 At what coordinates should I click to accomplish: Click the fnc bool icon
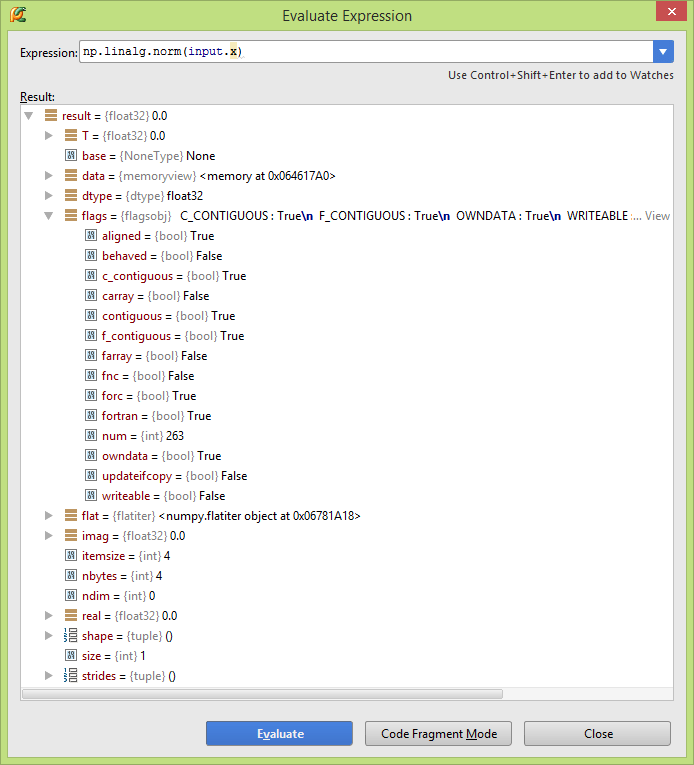click(91, 375)
